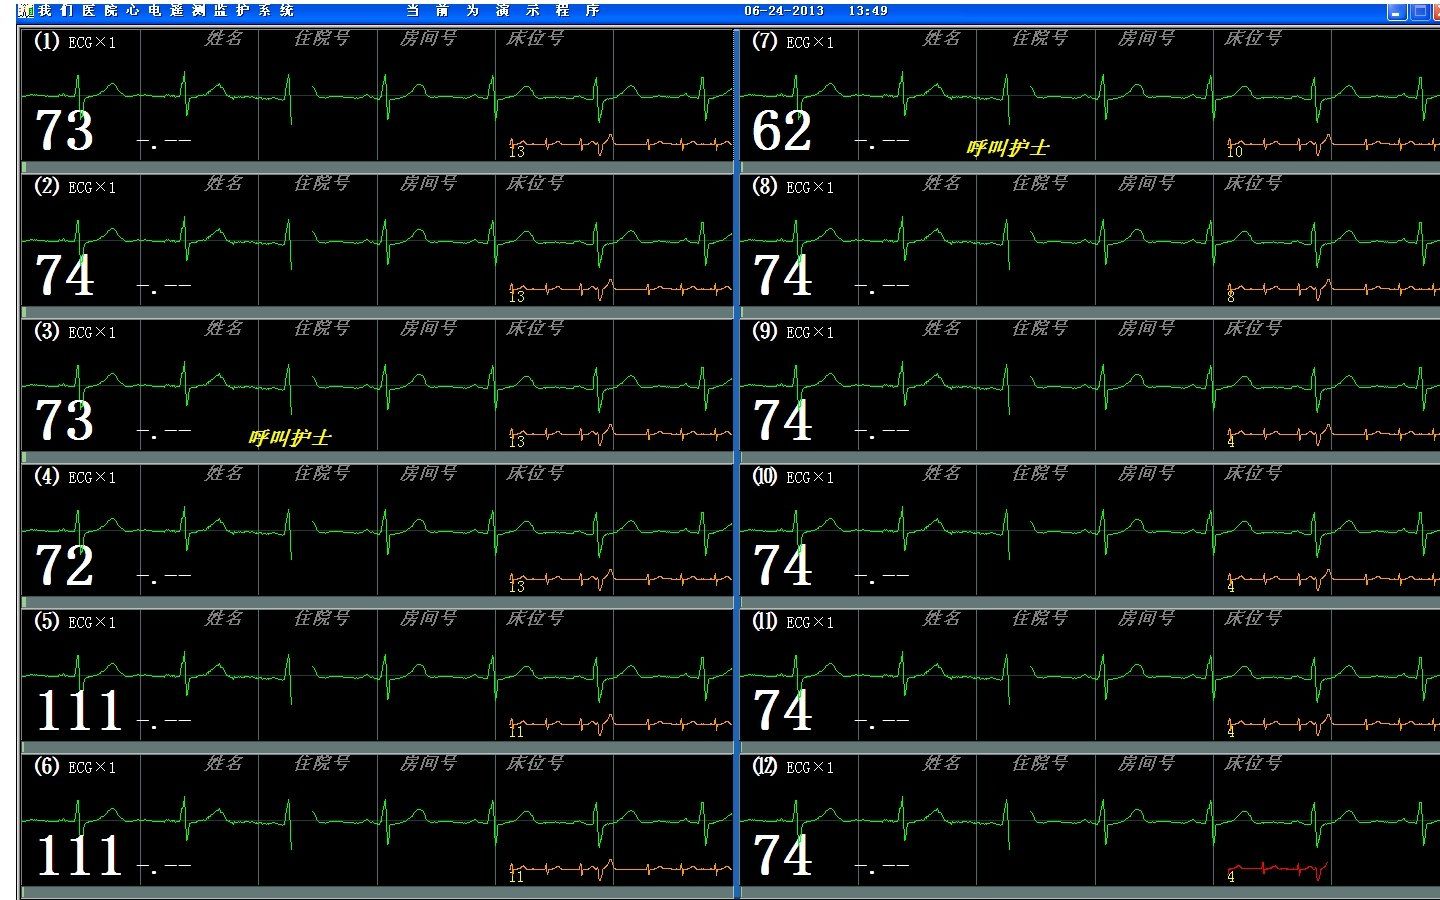Click the –.–– reading on channel 4
The height and width of the screenshot is (900, 1440).
(165, 576)
